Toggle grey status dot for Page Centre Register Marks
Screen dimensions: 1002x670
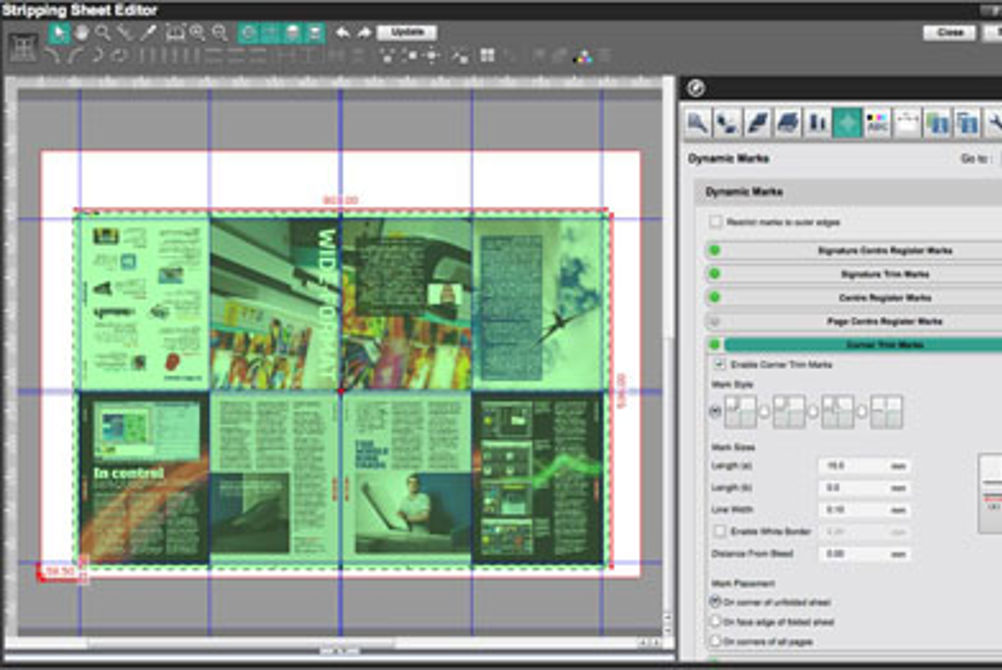coord(715,321)
